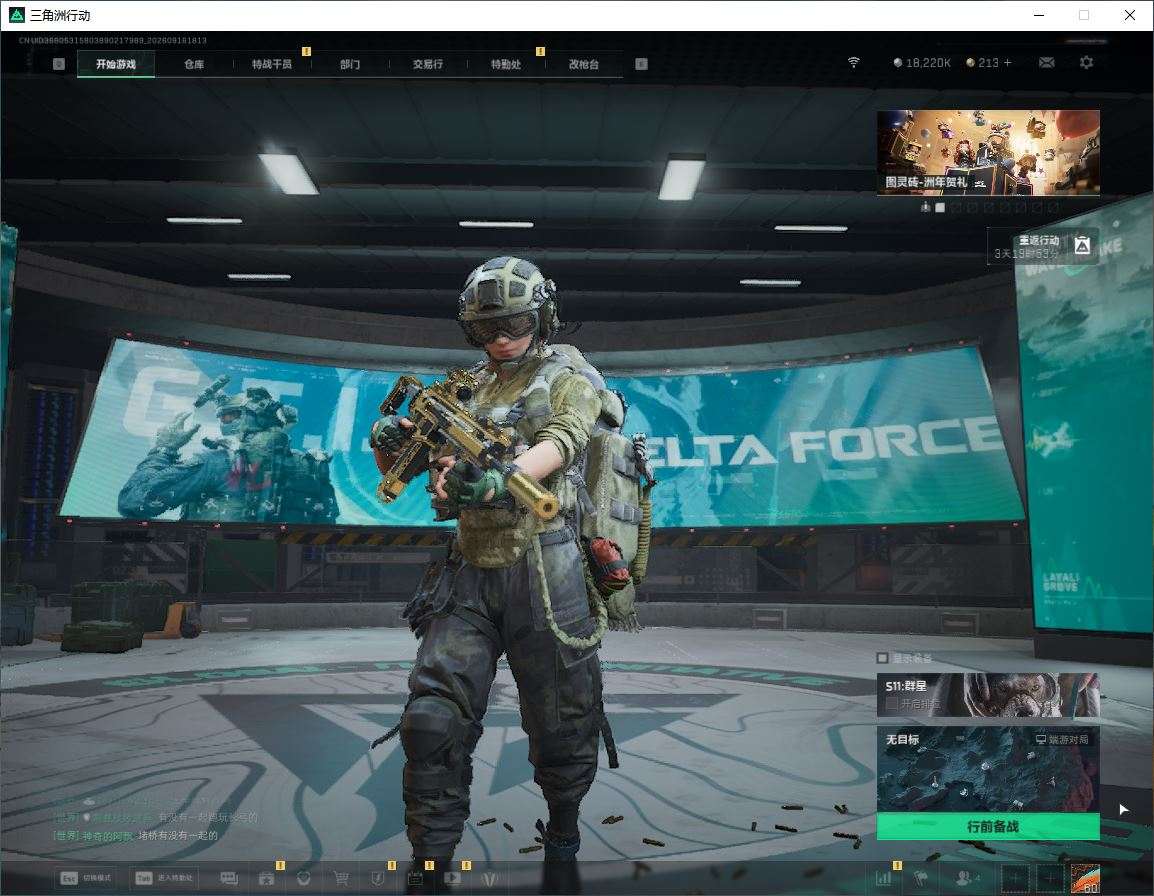The height and width of the screenshot is (896, 1154).
Task: Click the right tab-navigation key icon
Action: coord(642,64)
